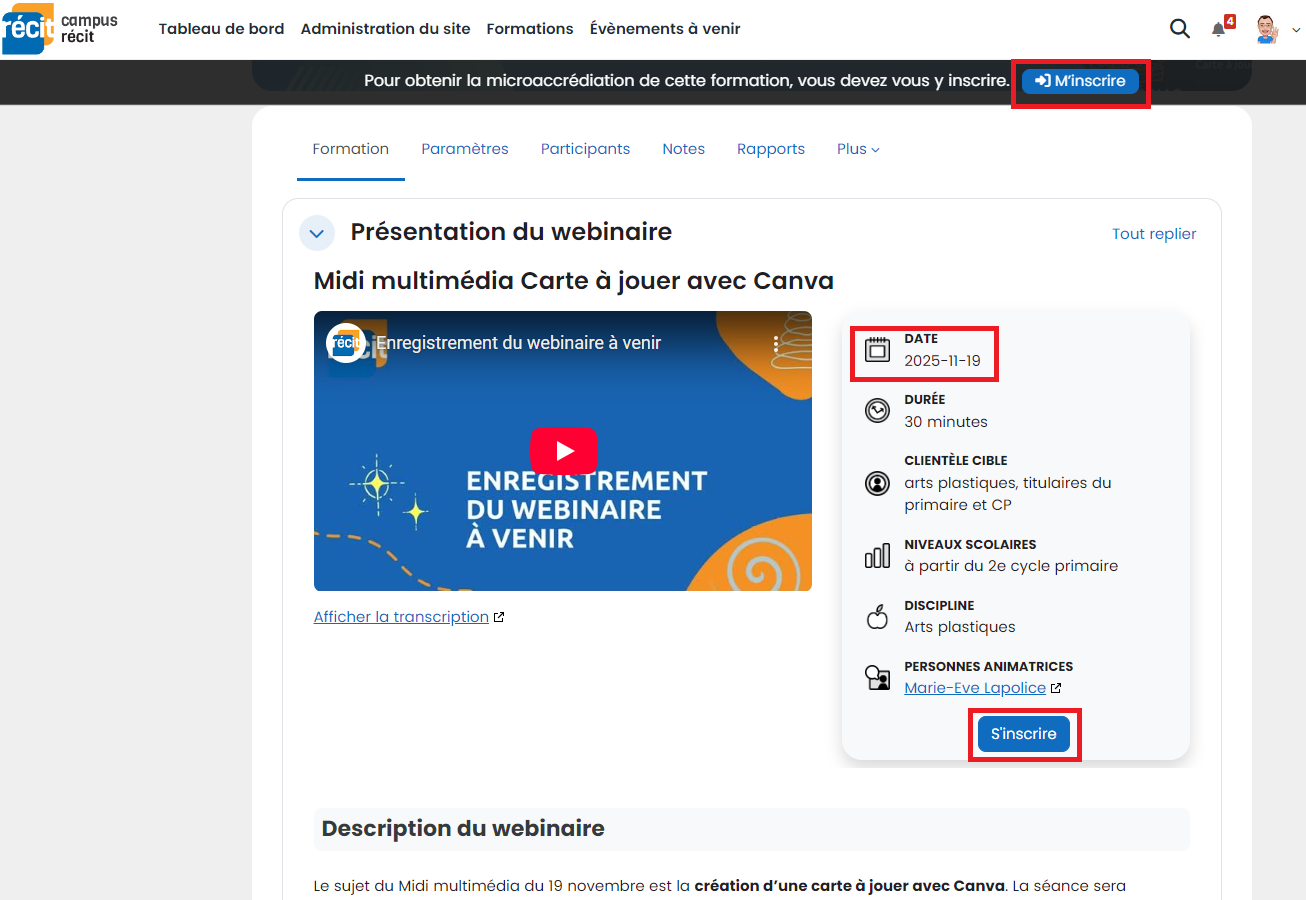The width and height of the screenshot is (1306, 900).
Task: Click the Tout replier link
Action: pyautogui.click(x=1154, y=233)
